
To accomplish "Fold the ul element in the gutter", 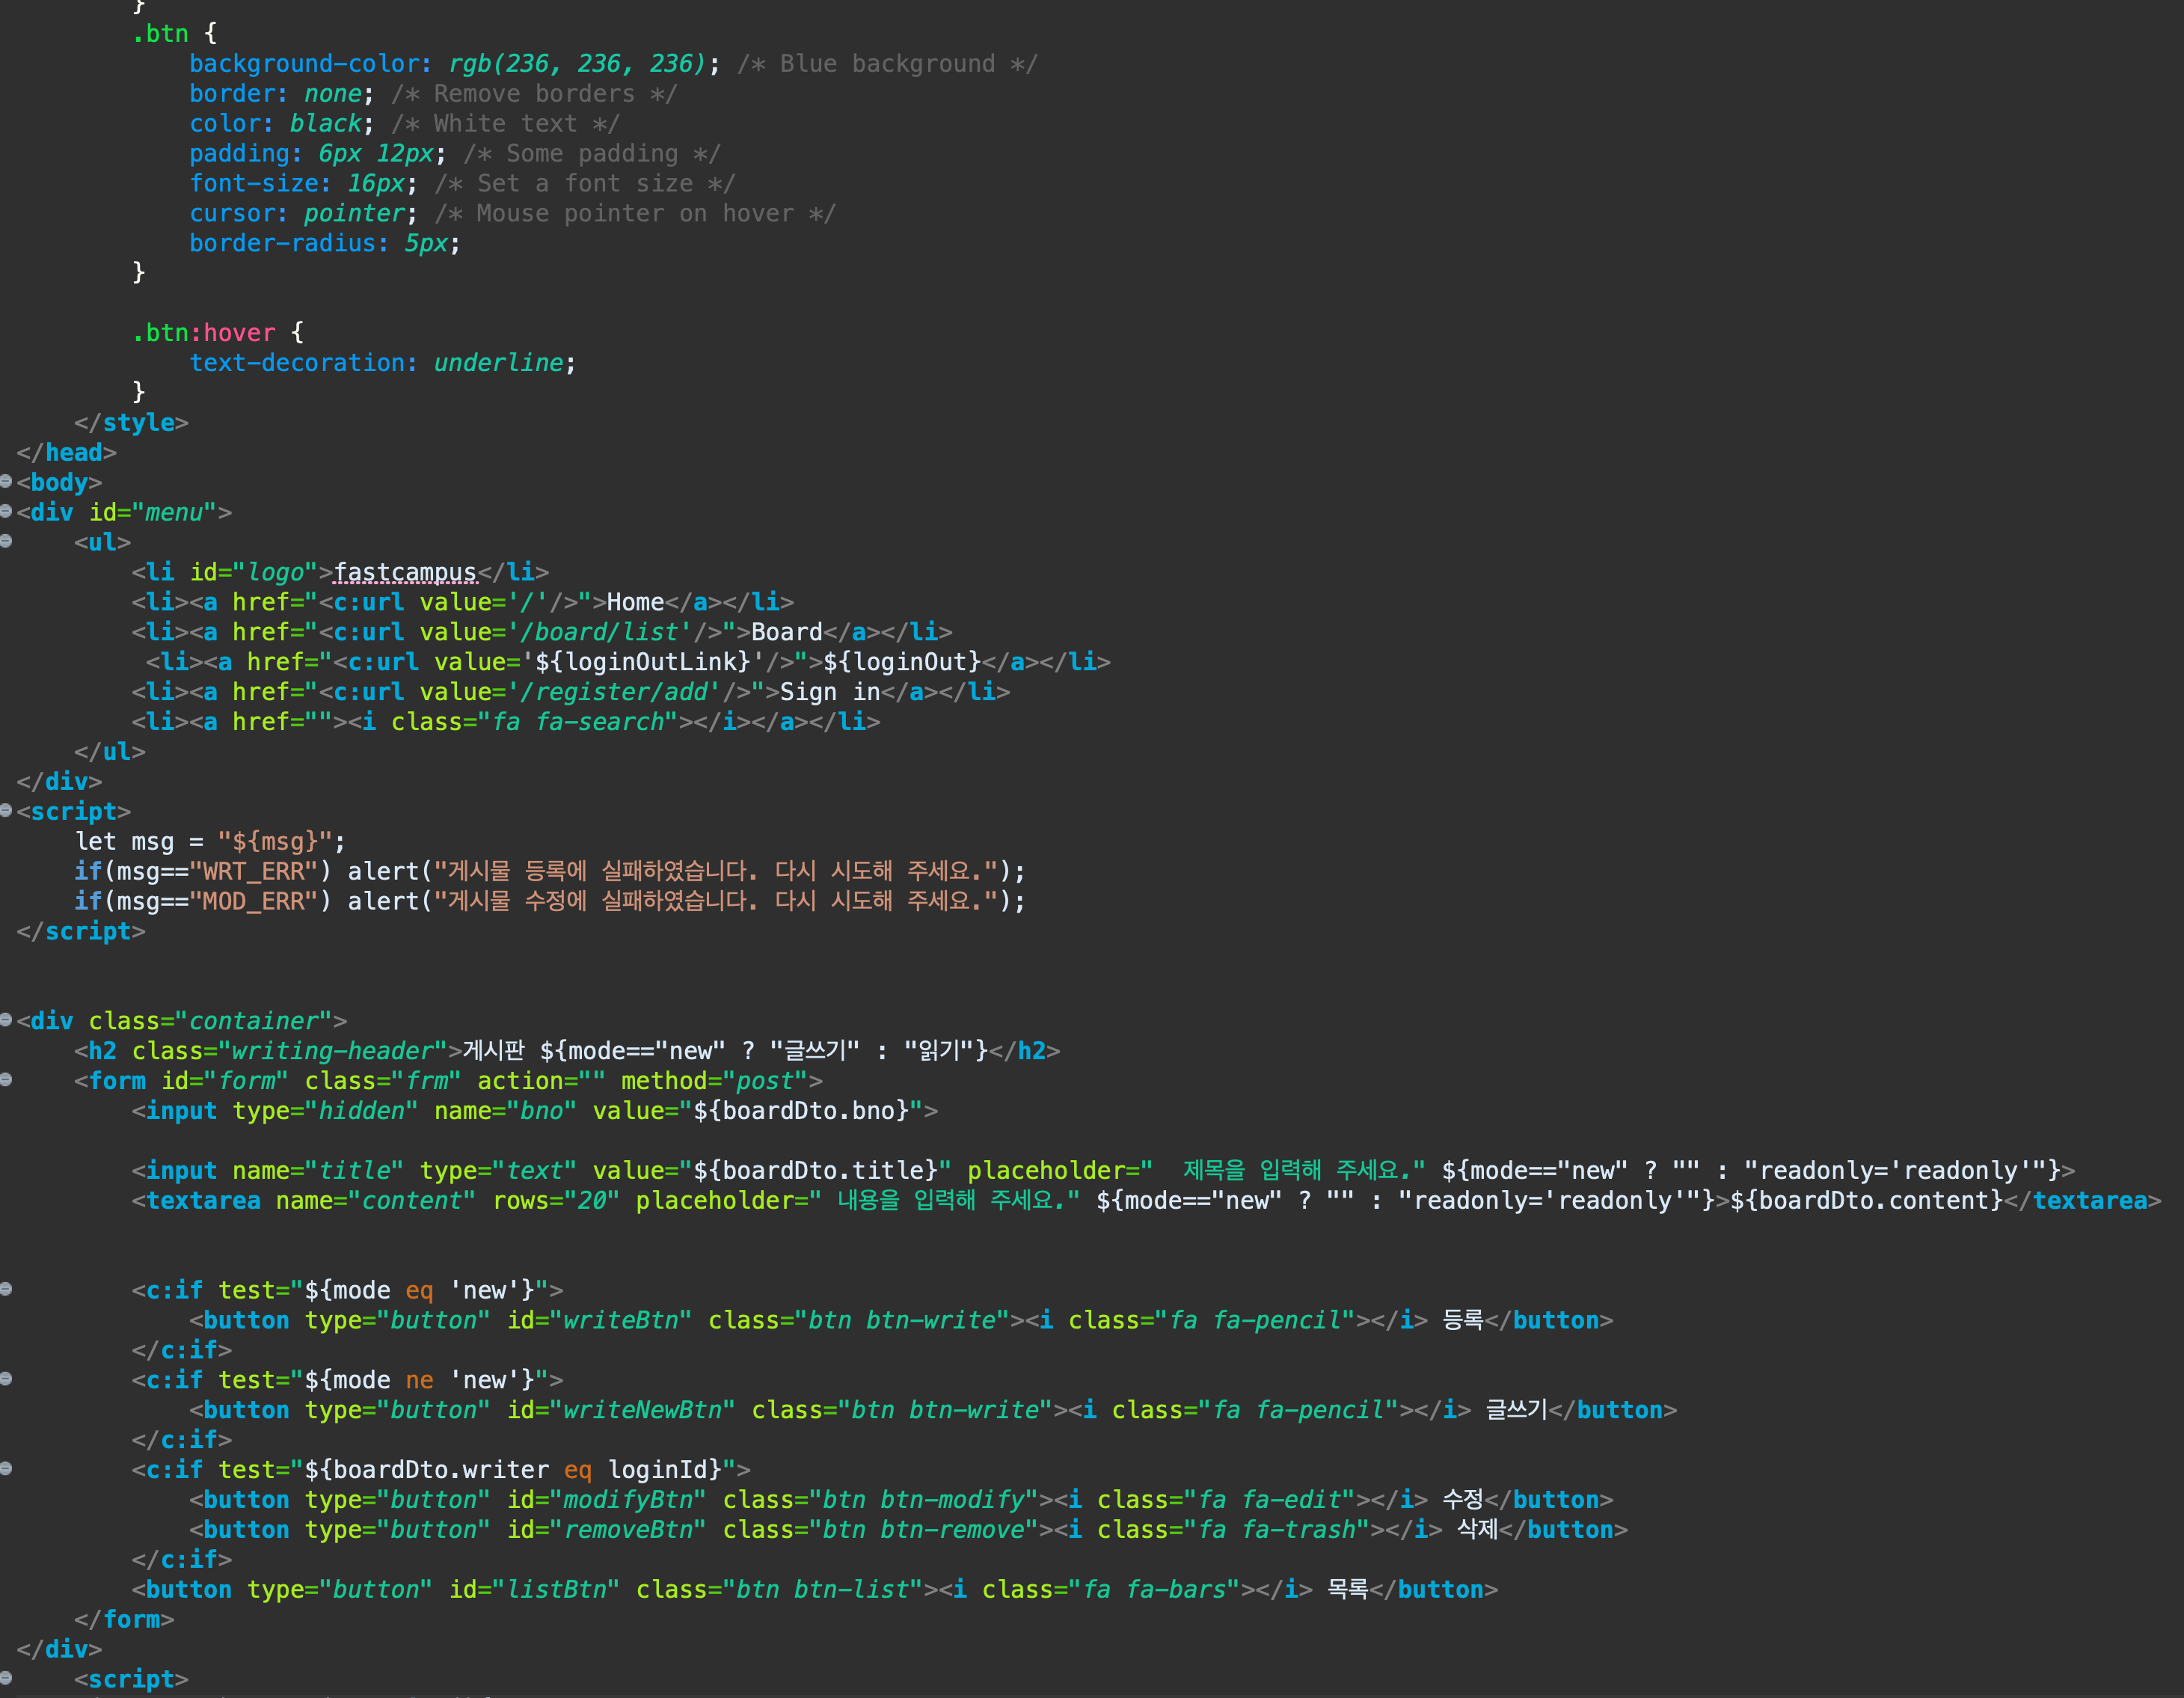I will tap(6, 542).
